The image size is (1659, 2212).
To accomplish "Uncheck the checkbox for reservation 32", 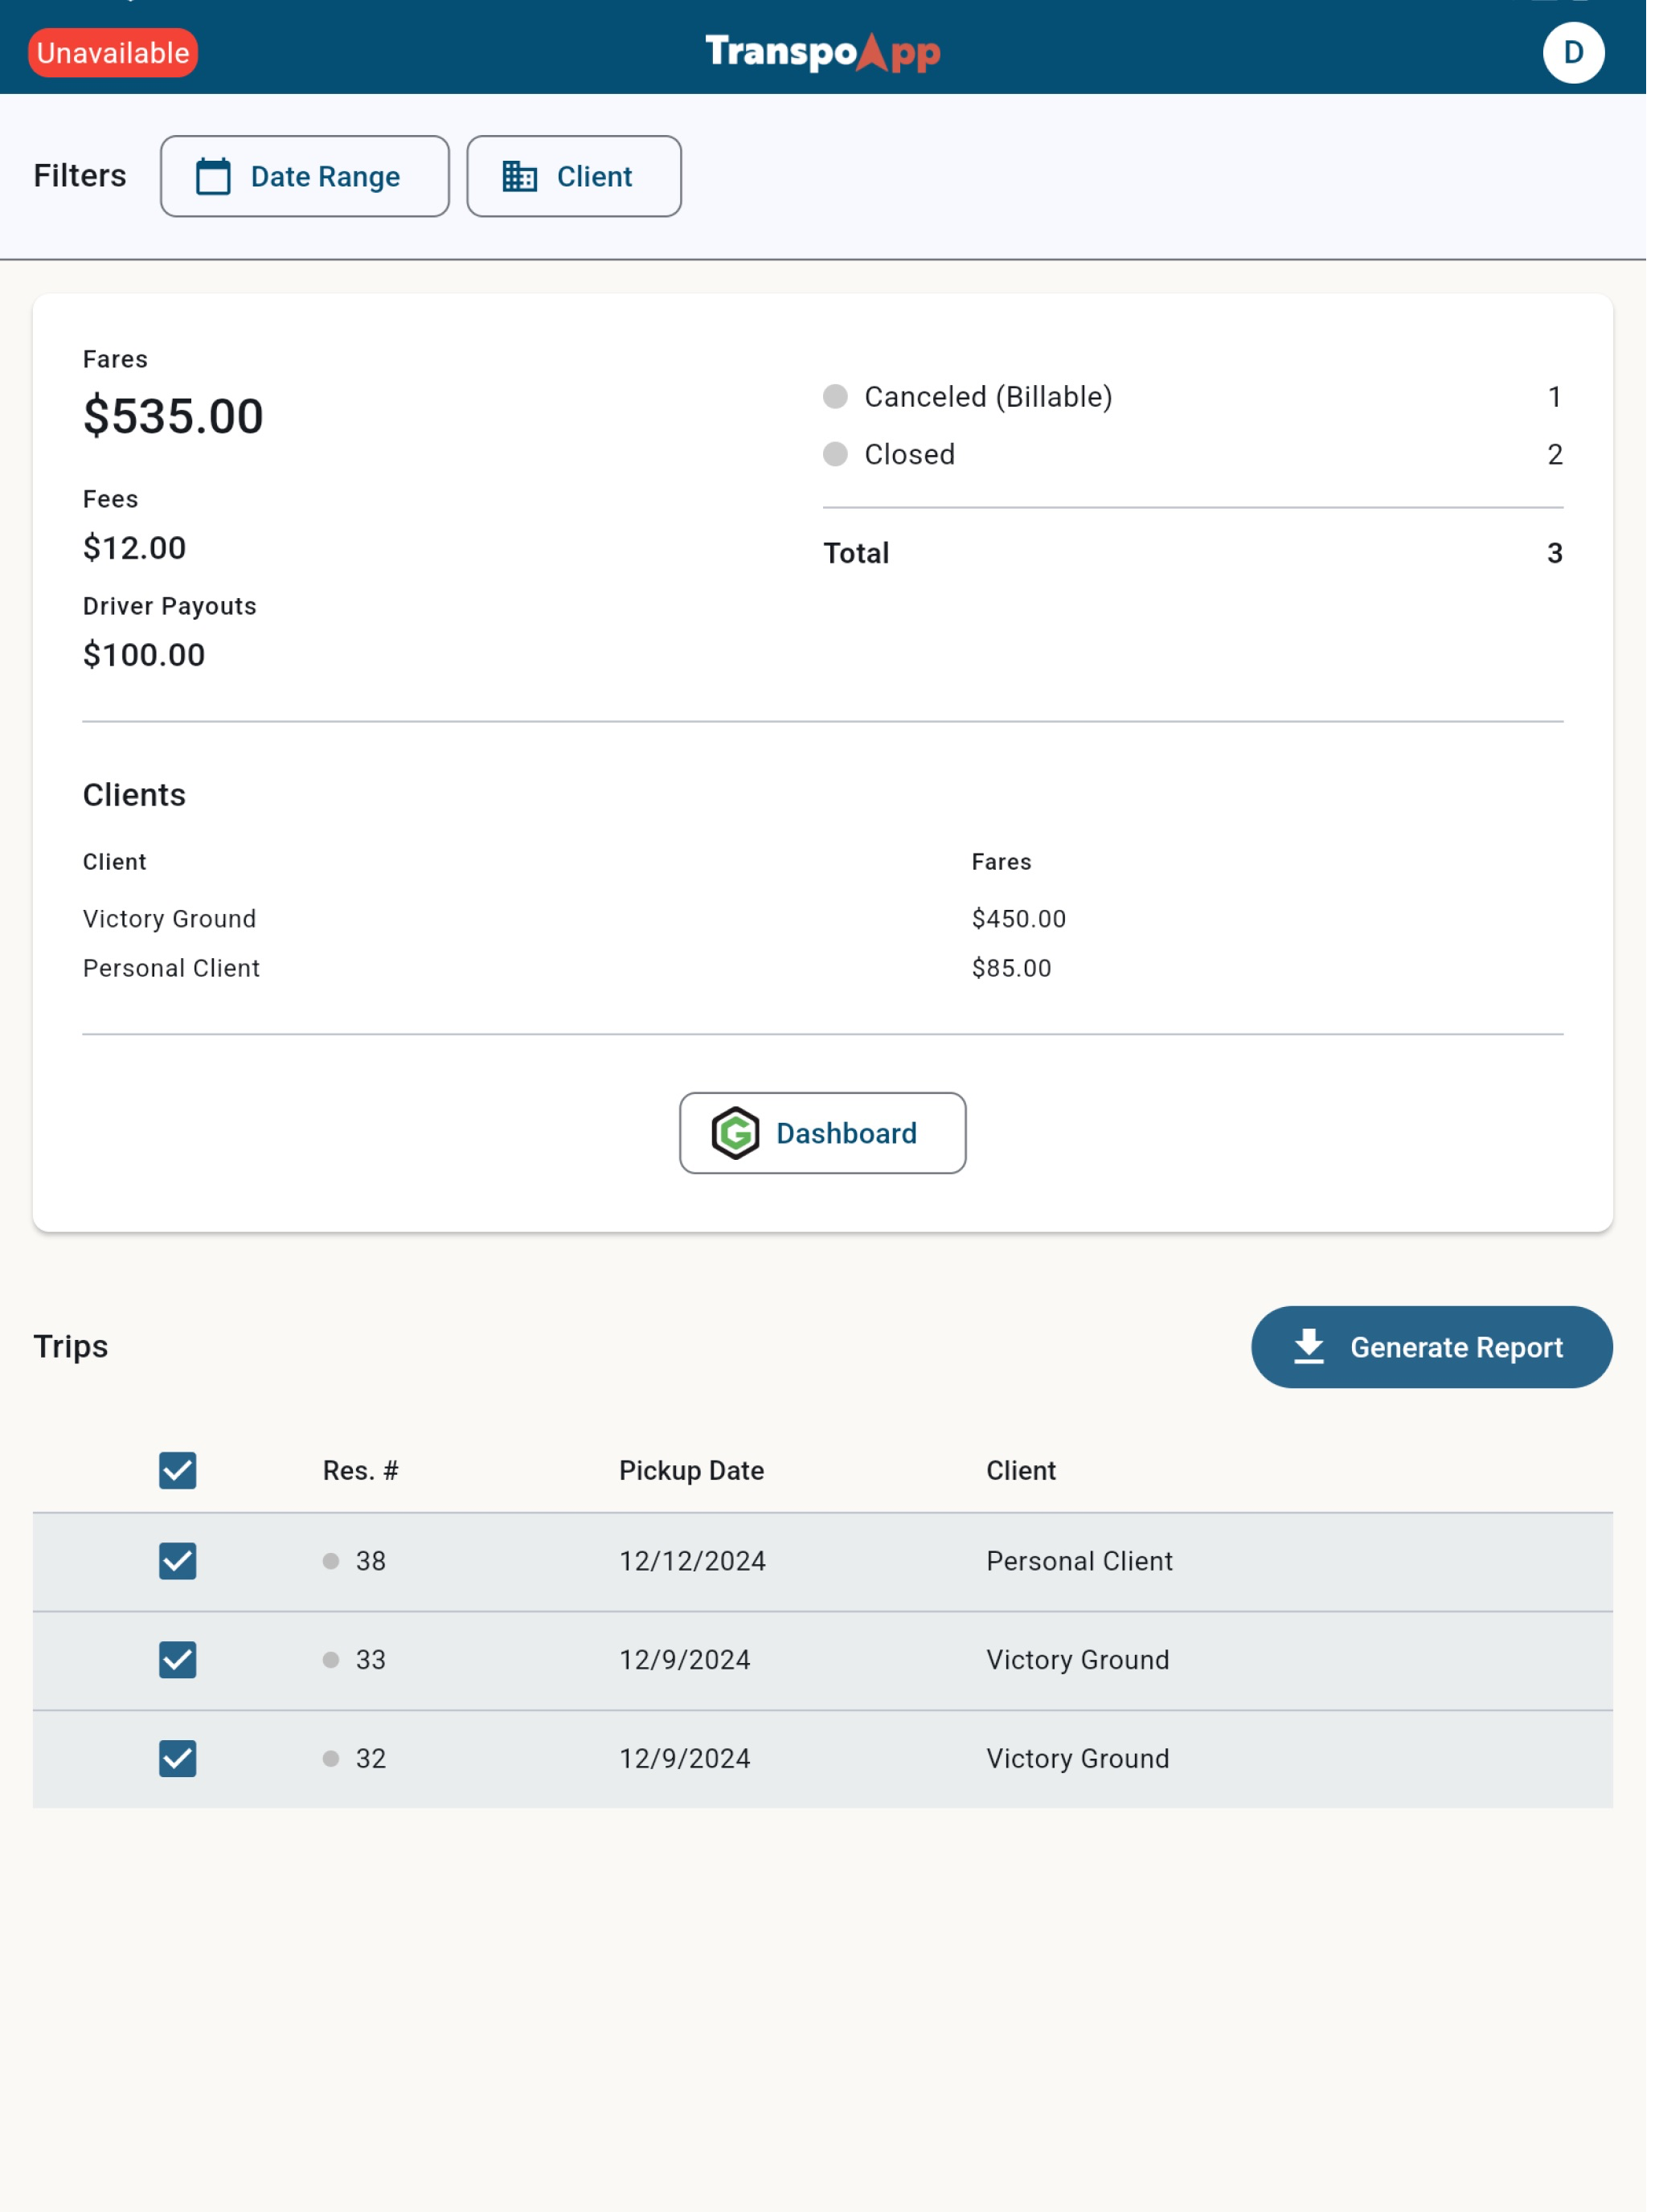I will coord(178,1758).
